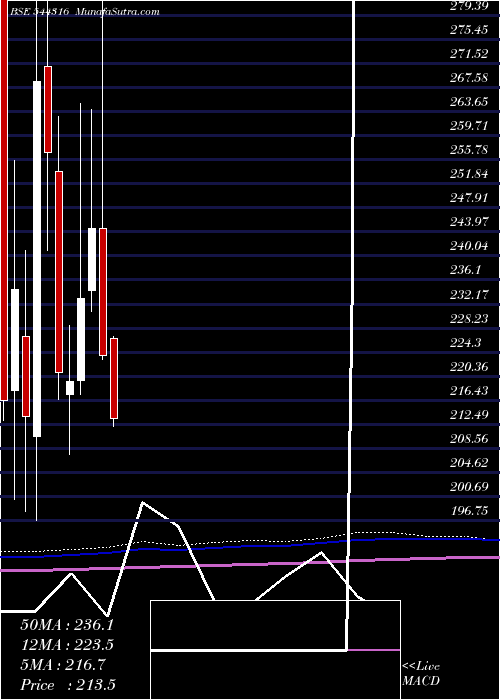The image size is (500, 700).
Task: Click the 247.91 price axis label
Action: pyautogui.click(x=470, y=198)
